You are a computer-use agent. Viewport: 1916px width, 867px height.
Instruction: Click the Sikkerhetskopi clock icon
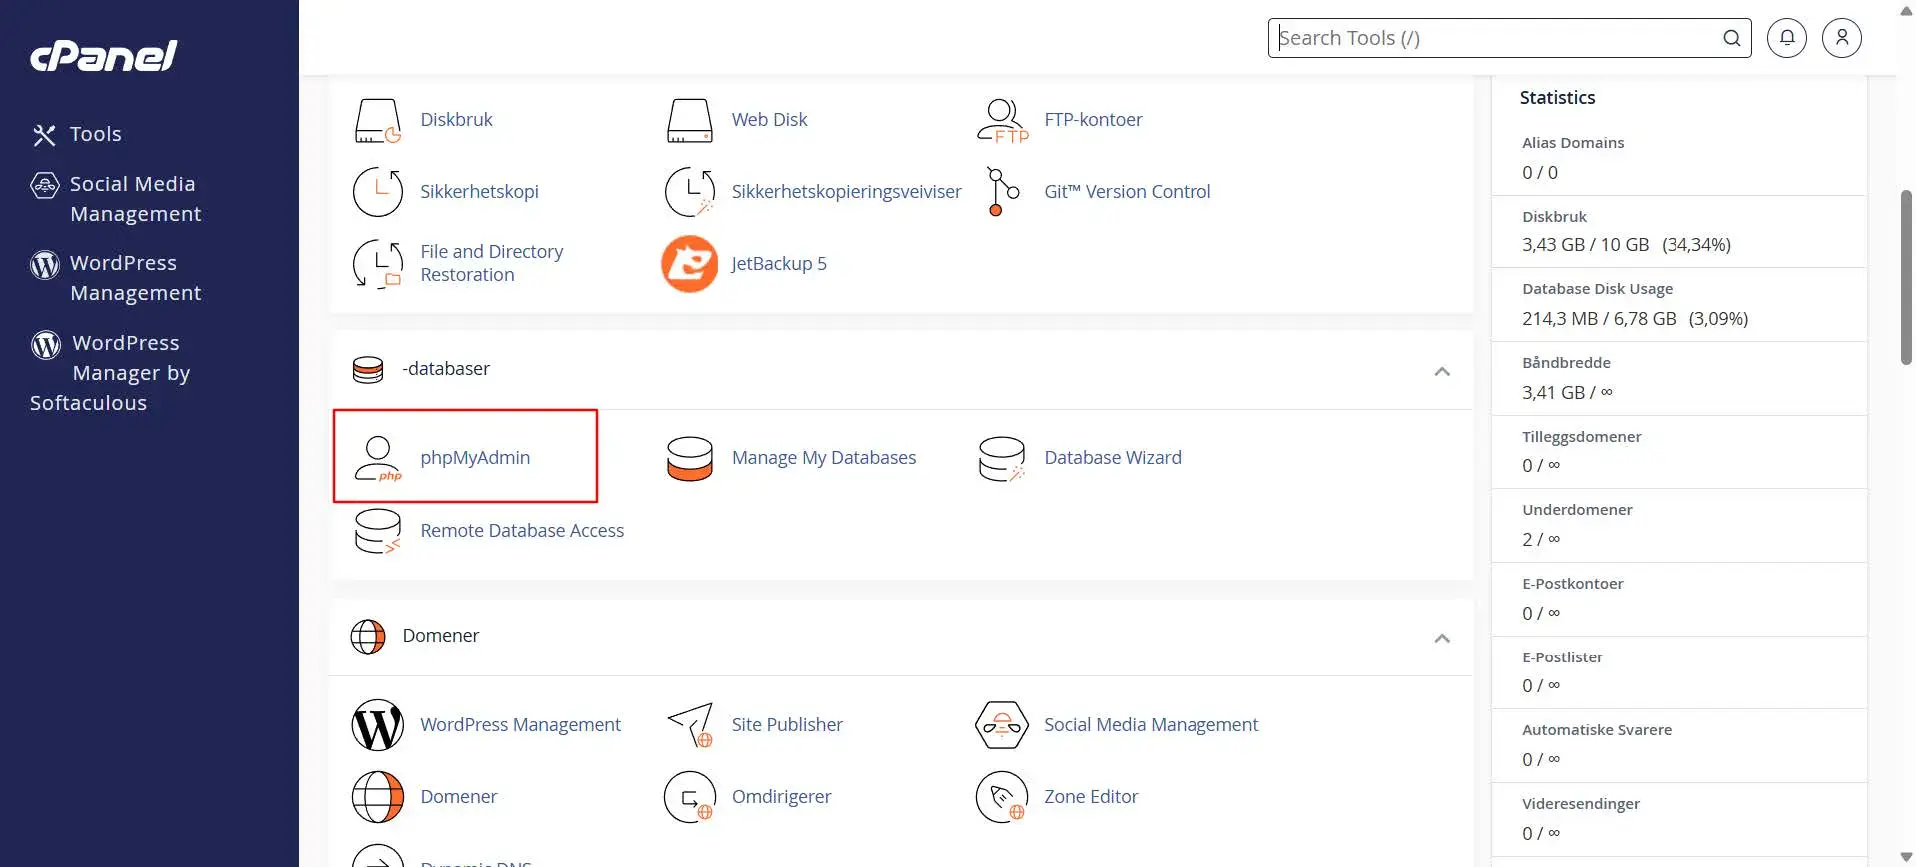(378, 192)
